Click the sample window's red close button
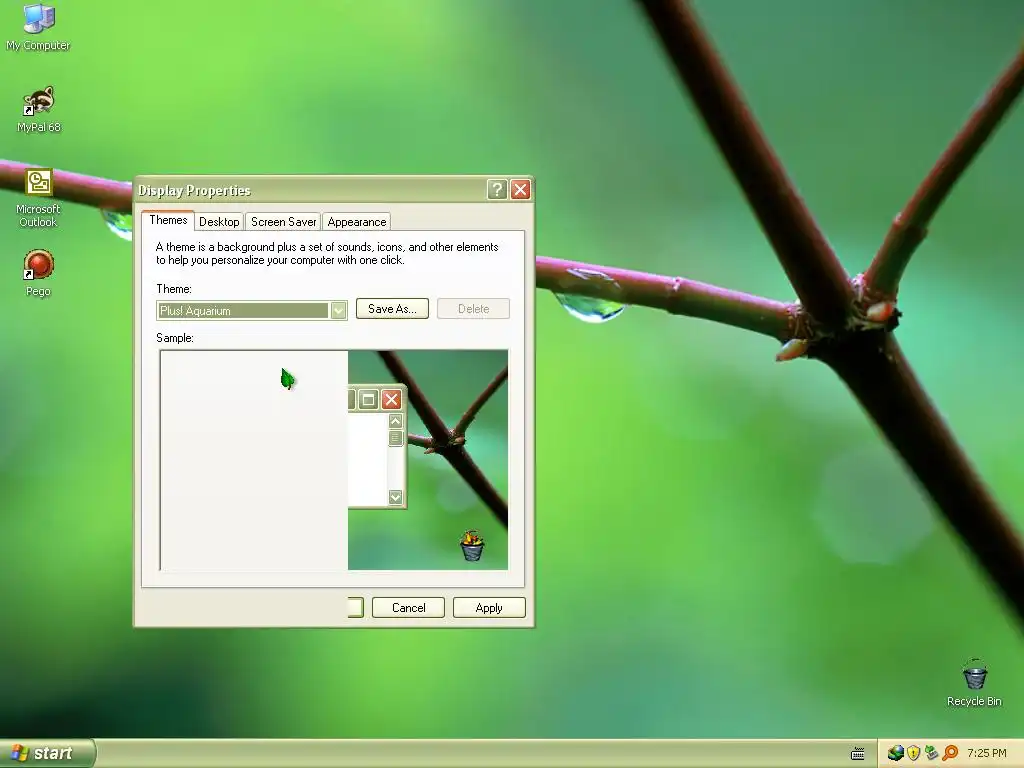The height and width of the screenshot is (768, 1024). 391,399
